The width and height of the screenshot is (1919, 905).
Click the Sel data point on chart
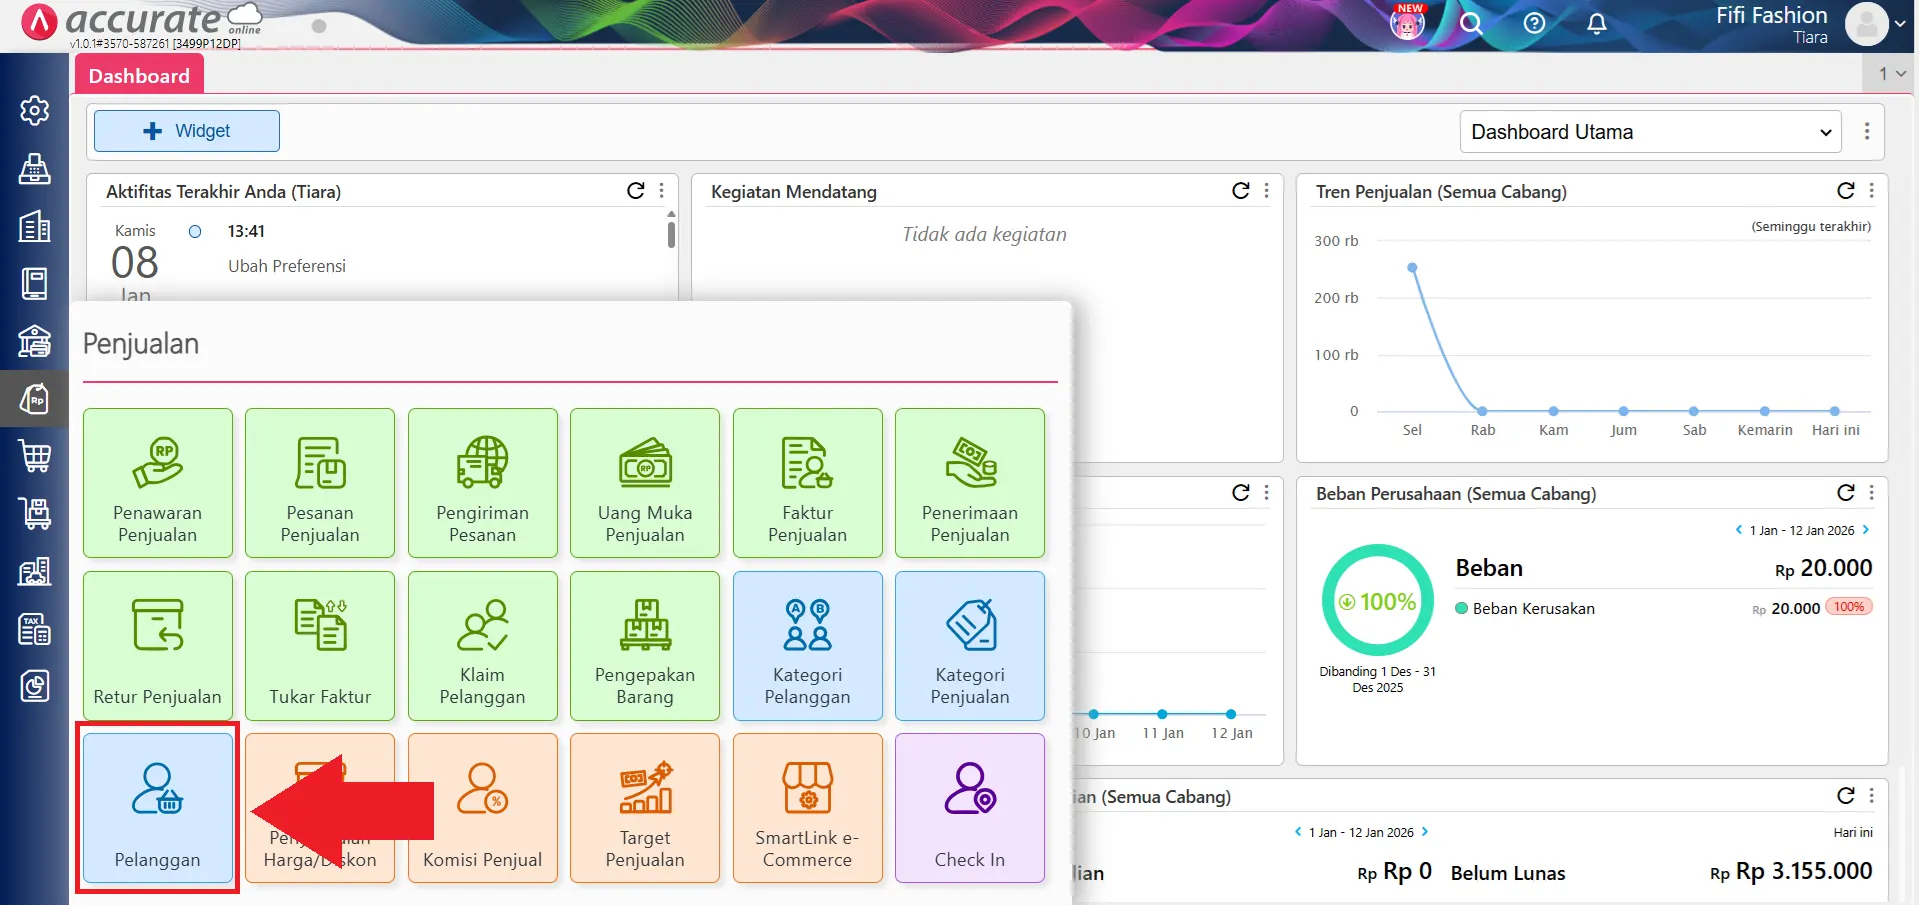point(1412,268)
